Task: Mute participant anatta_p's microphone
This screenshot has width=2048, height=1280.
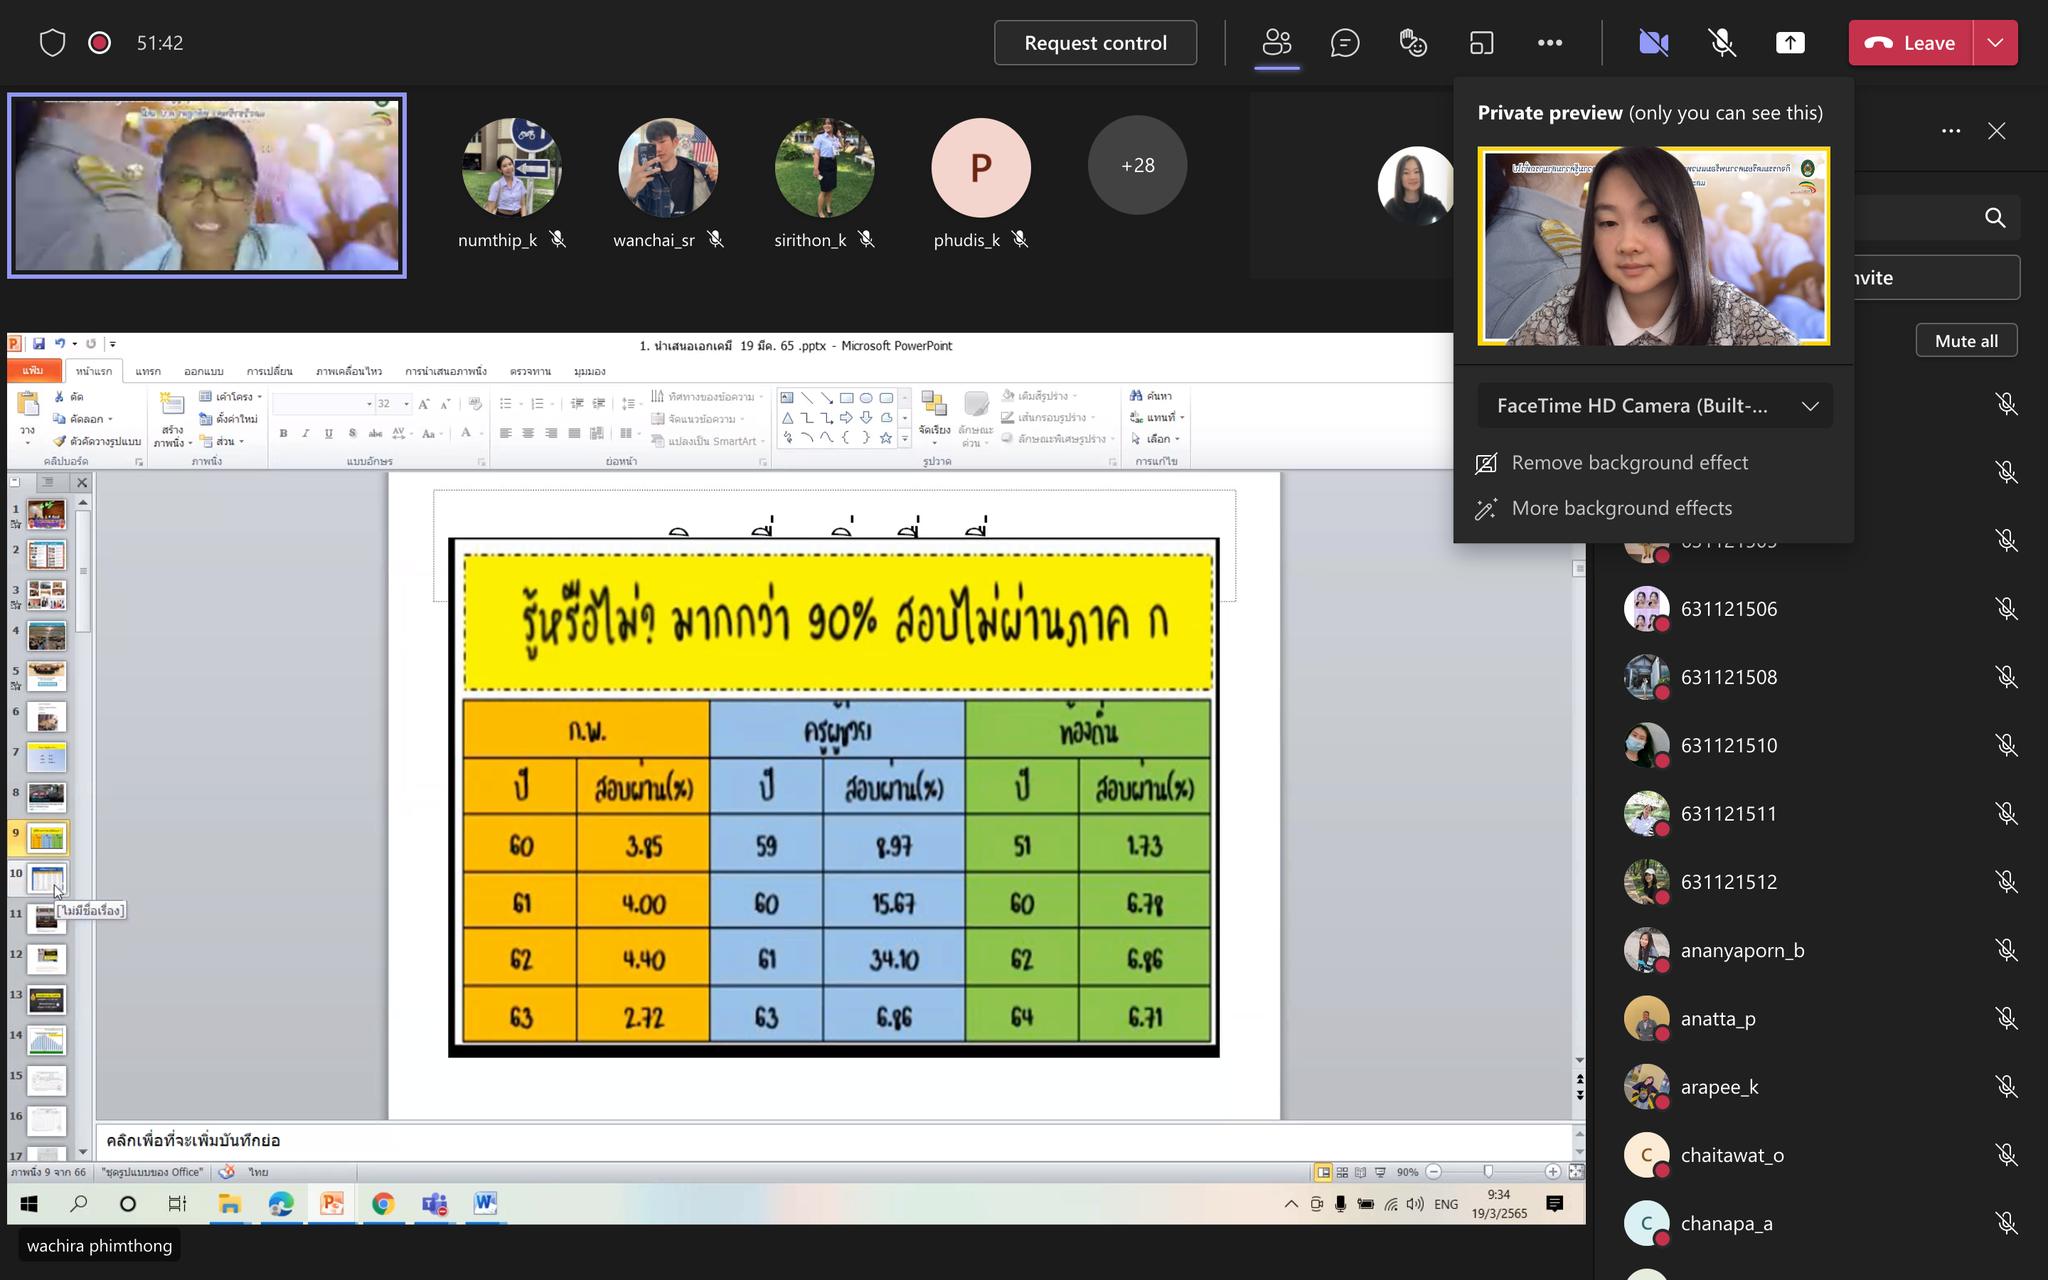Action: (2006, 1018)
